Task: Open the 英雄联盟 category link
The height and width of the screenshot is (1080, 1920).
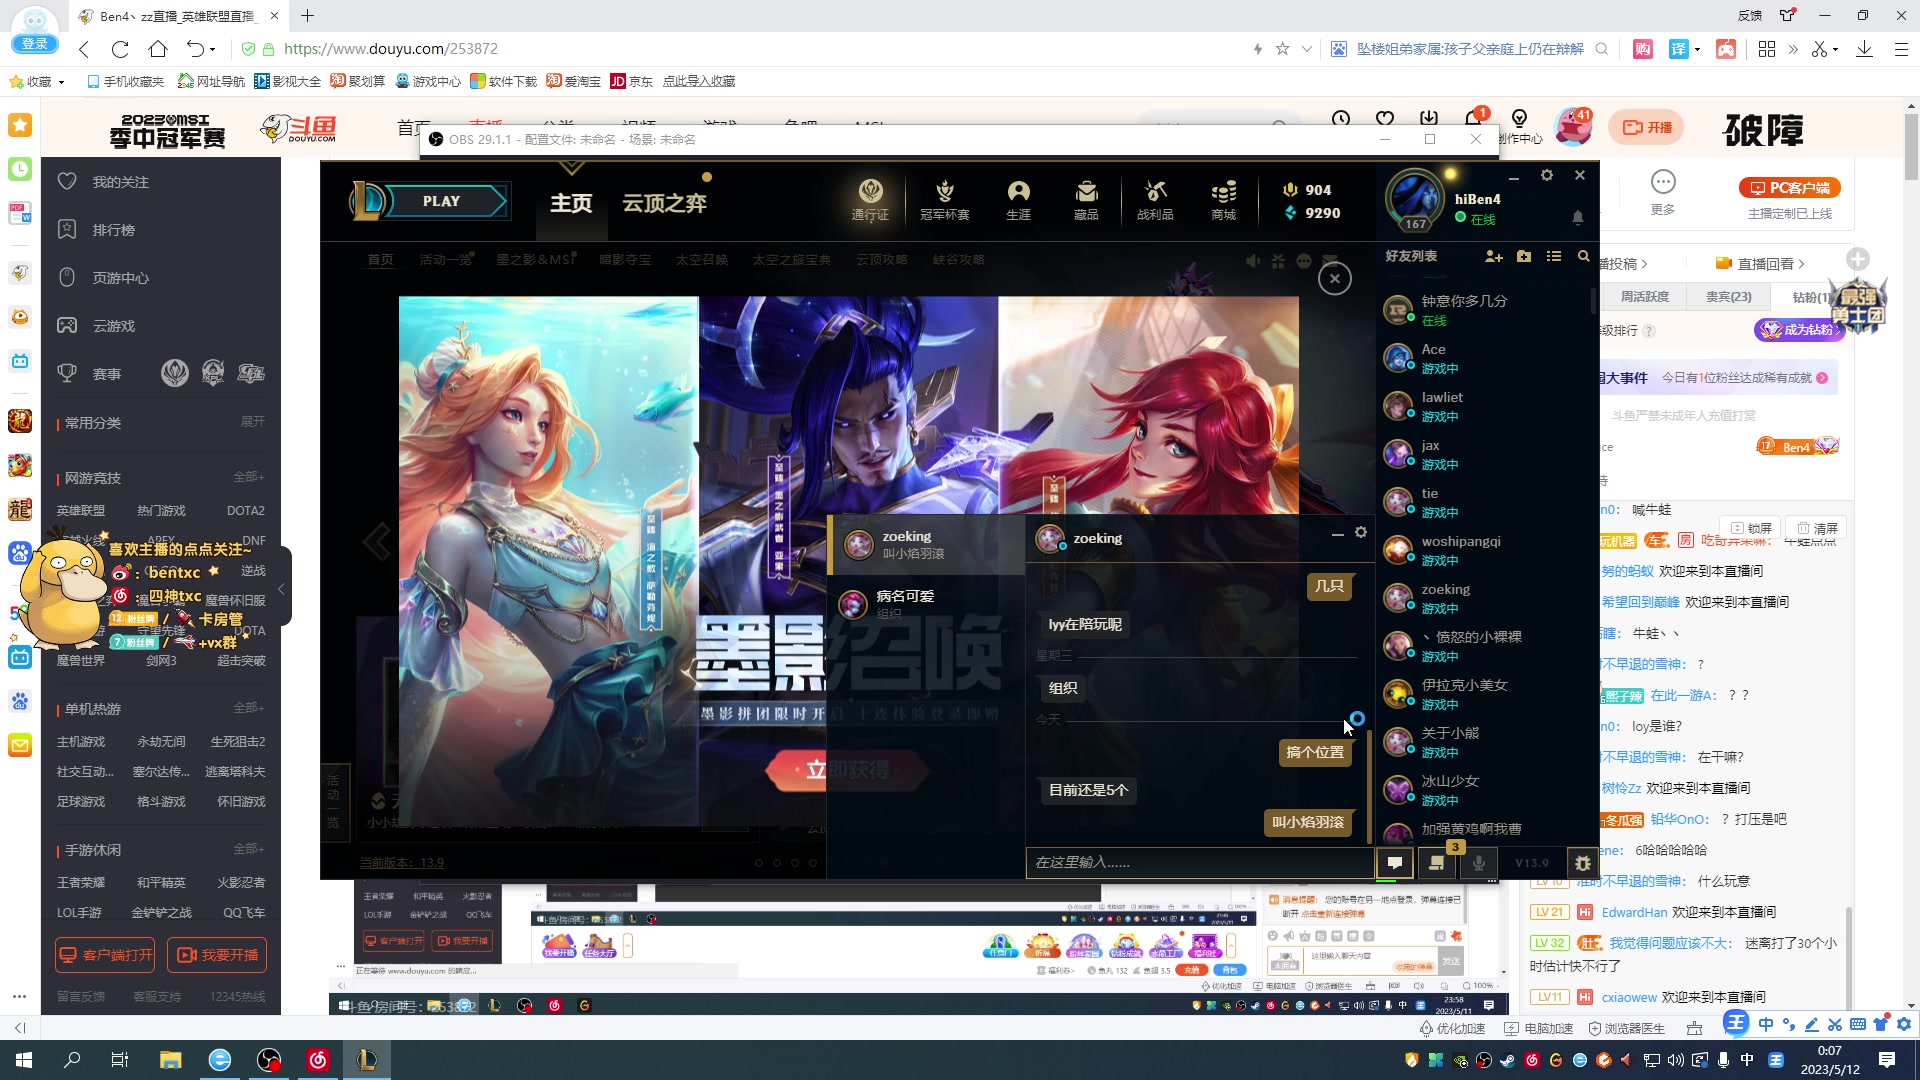Action: point(80,511)
